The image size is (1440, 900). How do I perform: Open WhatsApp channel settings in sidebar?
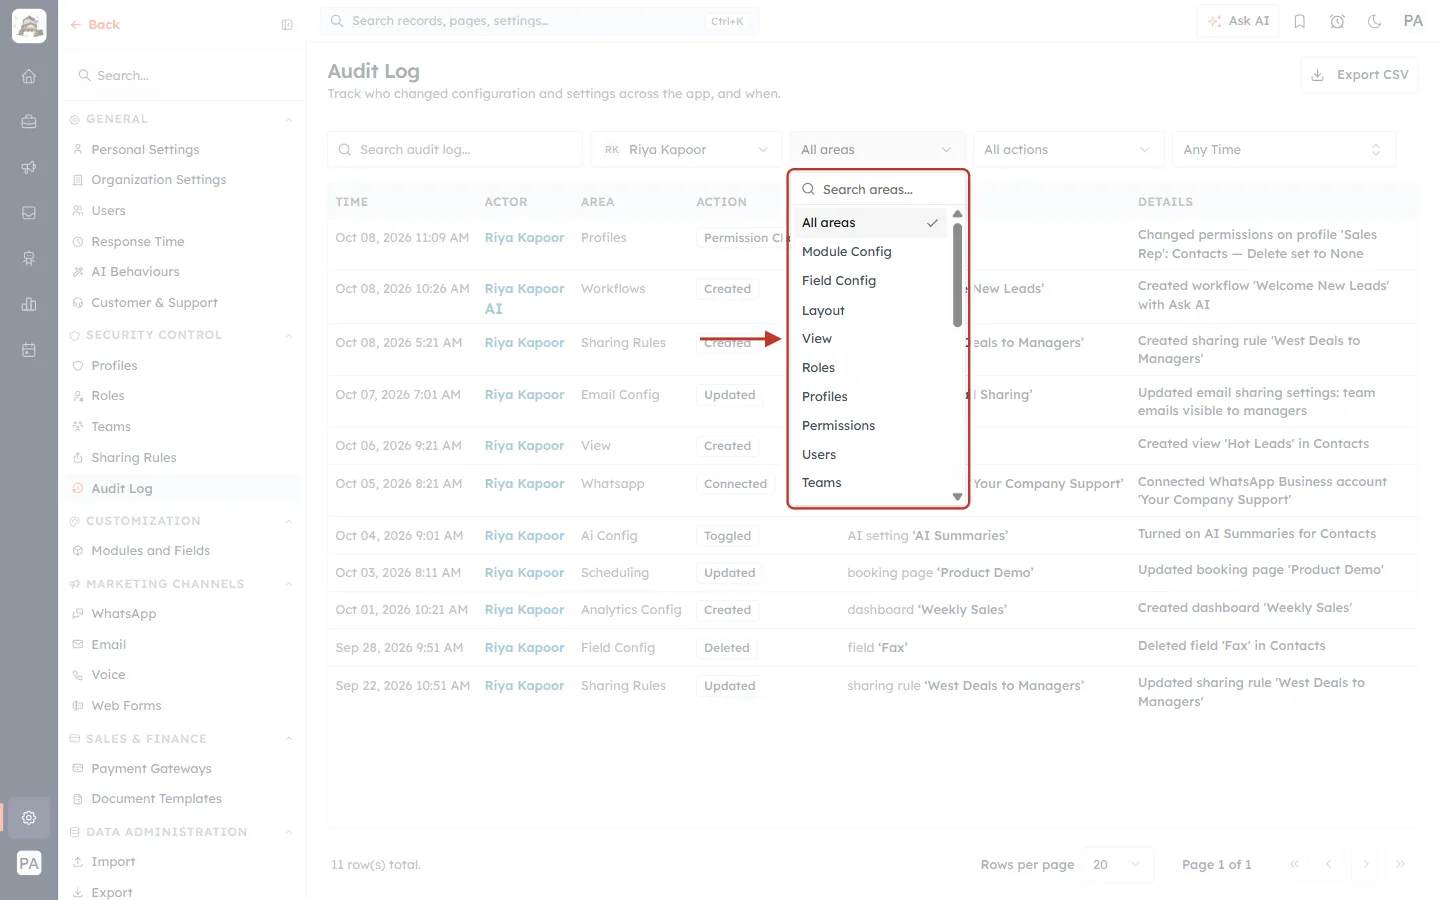pos(124,614)
